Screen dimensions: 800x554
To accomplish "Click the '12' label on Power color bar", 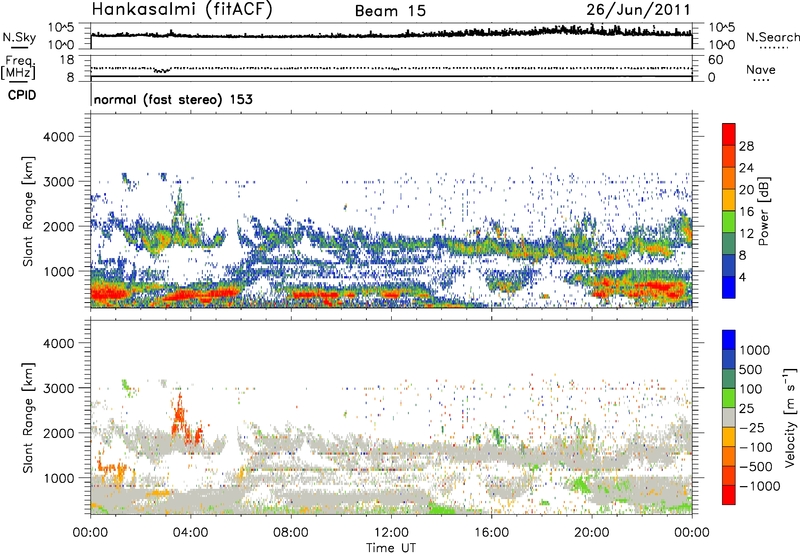I will [746, 234].
